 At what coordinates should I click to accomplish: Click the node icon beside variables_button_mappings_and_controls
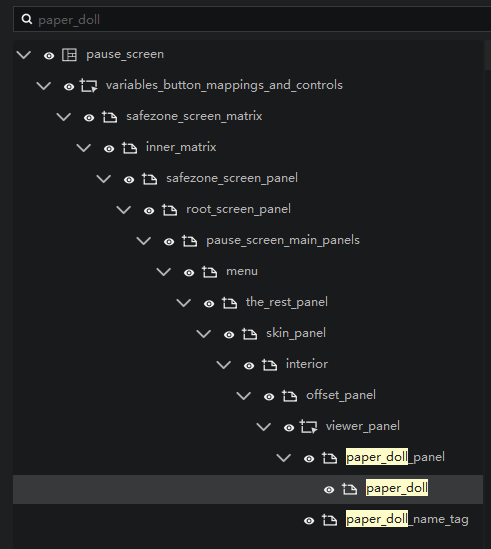[x=89, y=85]
